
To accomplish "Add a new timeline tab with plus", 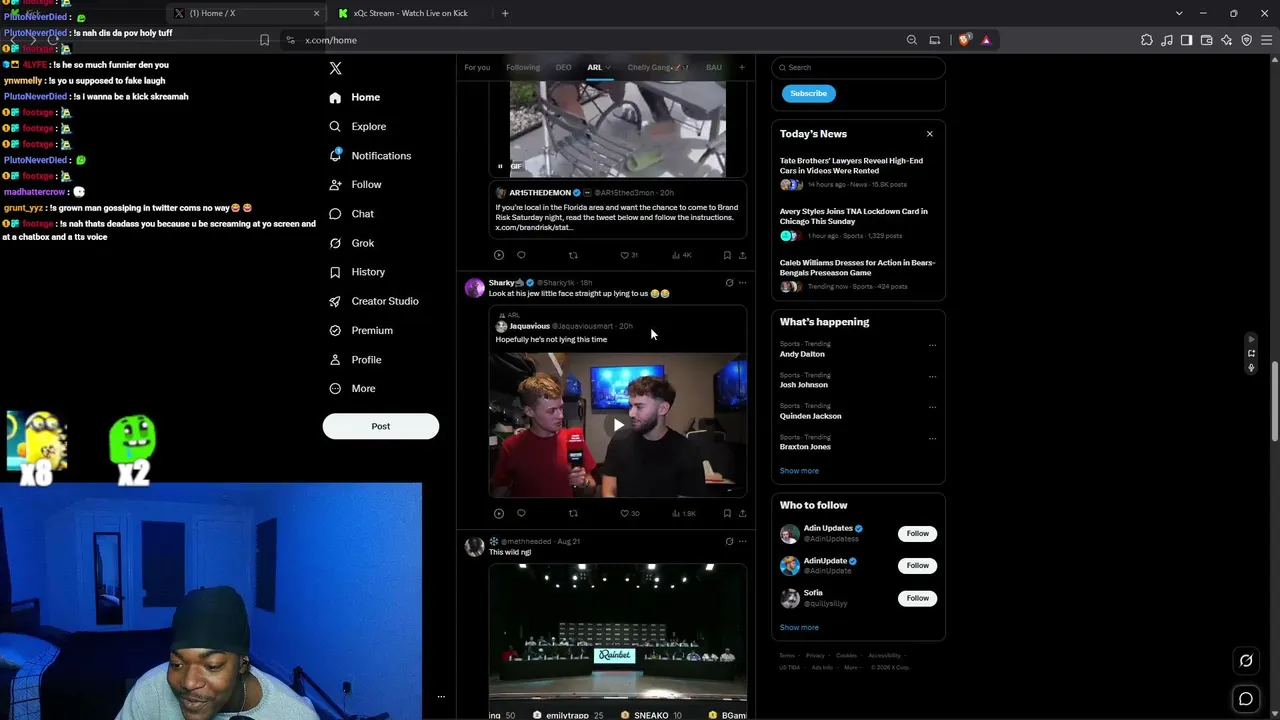I will pos(741,68).
